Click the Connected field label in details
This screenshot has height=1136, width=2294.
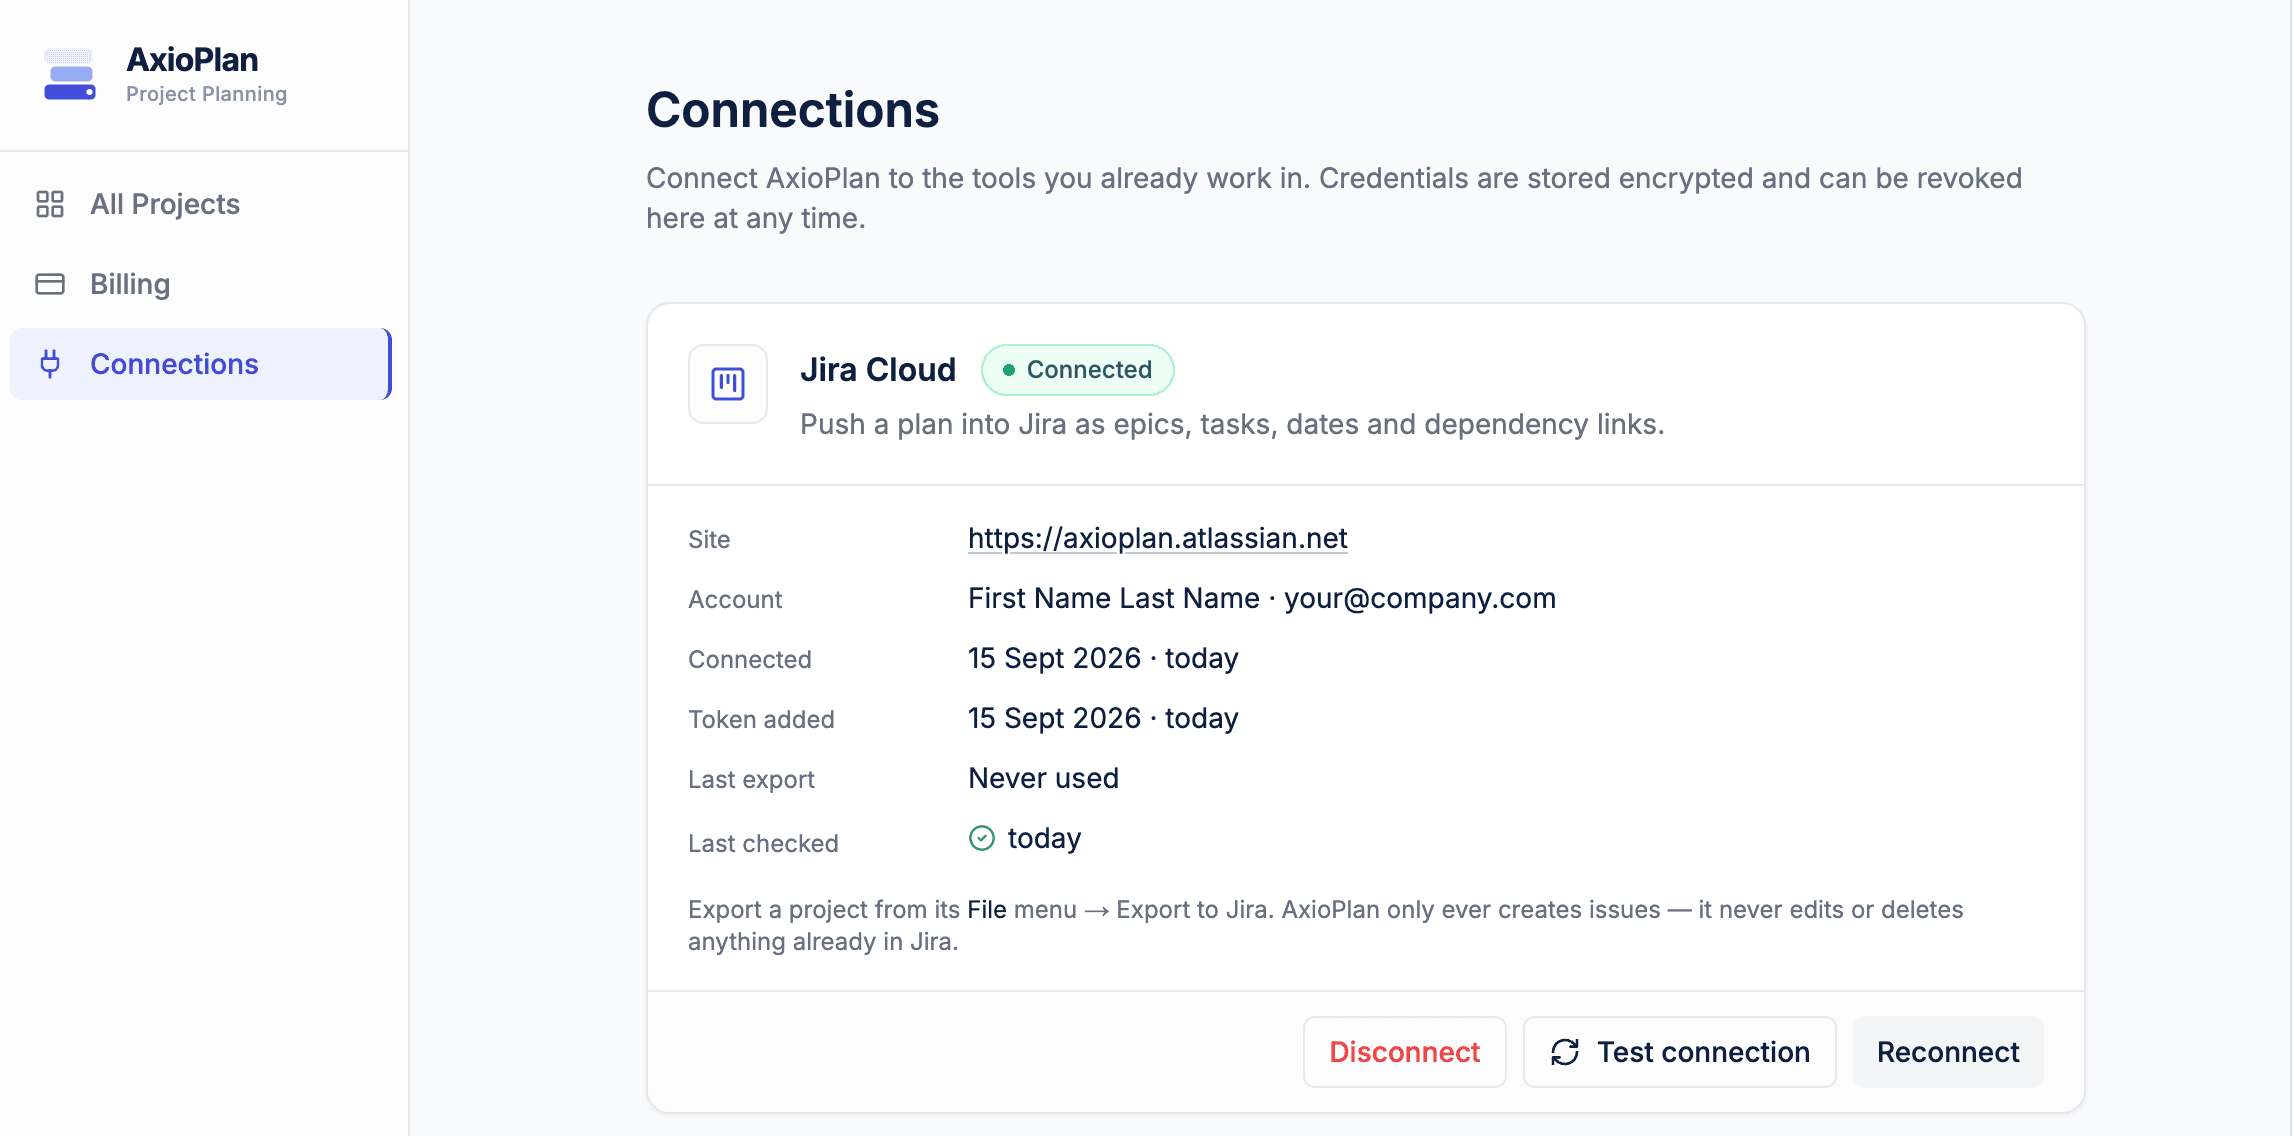750,659
